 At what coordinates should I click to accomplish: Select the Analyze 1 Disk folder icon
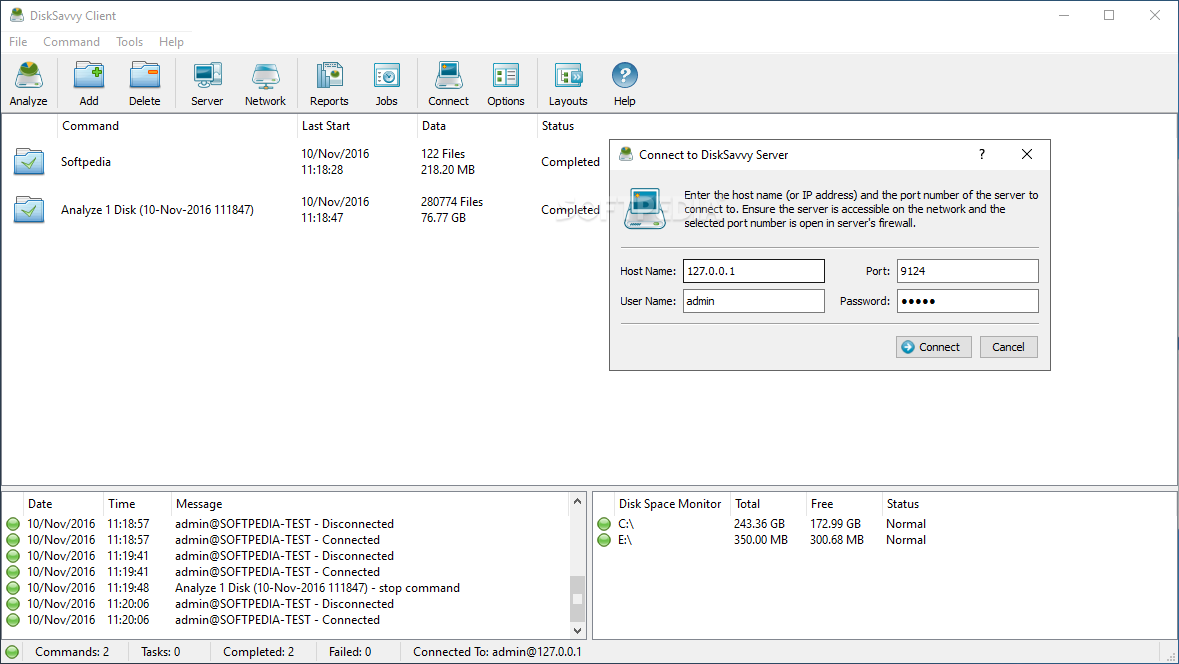click(29, 210)
